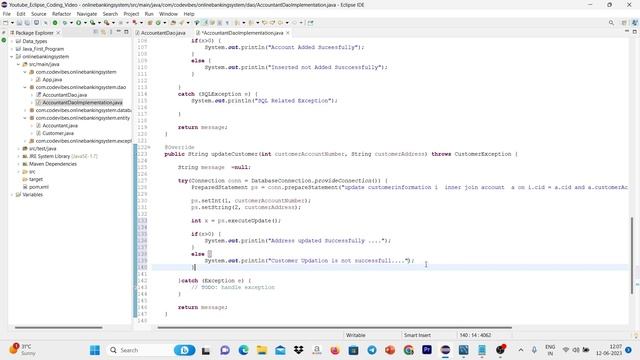
Task: Open the Debug configurations dropdown arrow
Action: pos(71,23)
